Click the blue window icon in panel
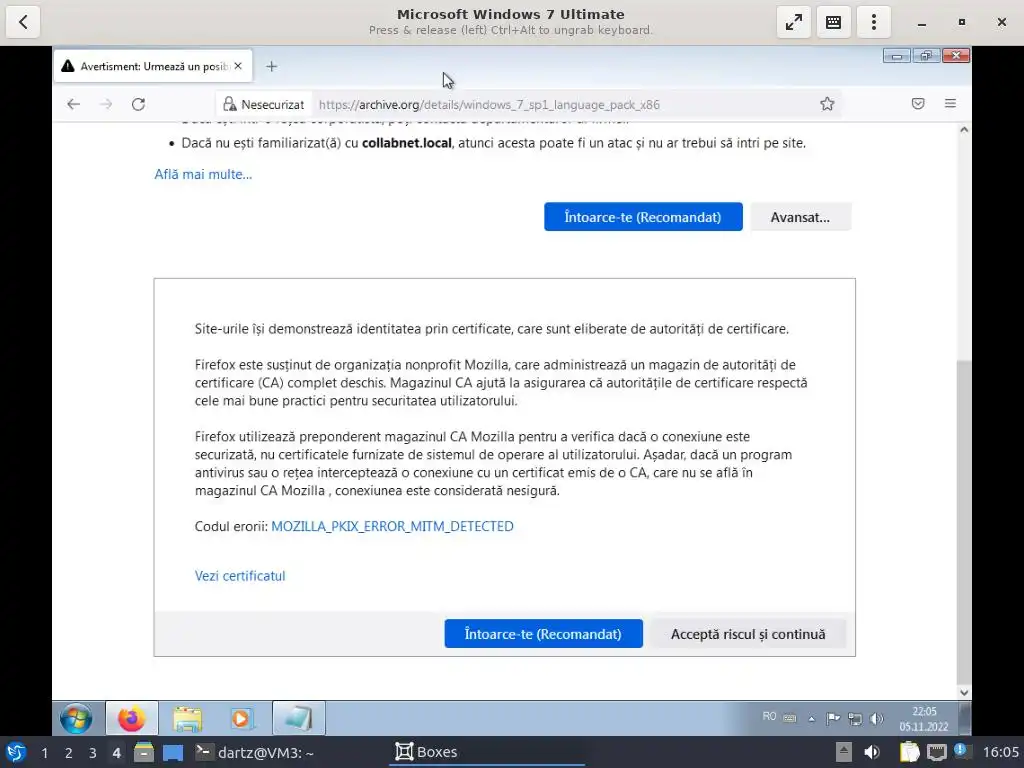 (173, 752)
